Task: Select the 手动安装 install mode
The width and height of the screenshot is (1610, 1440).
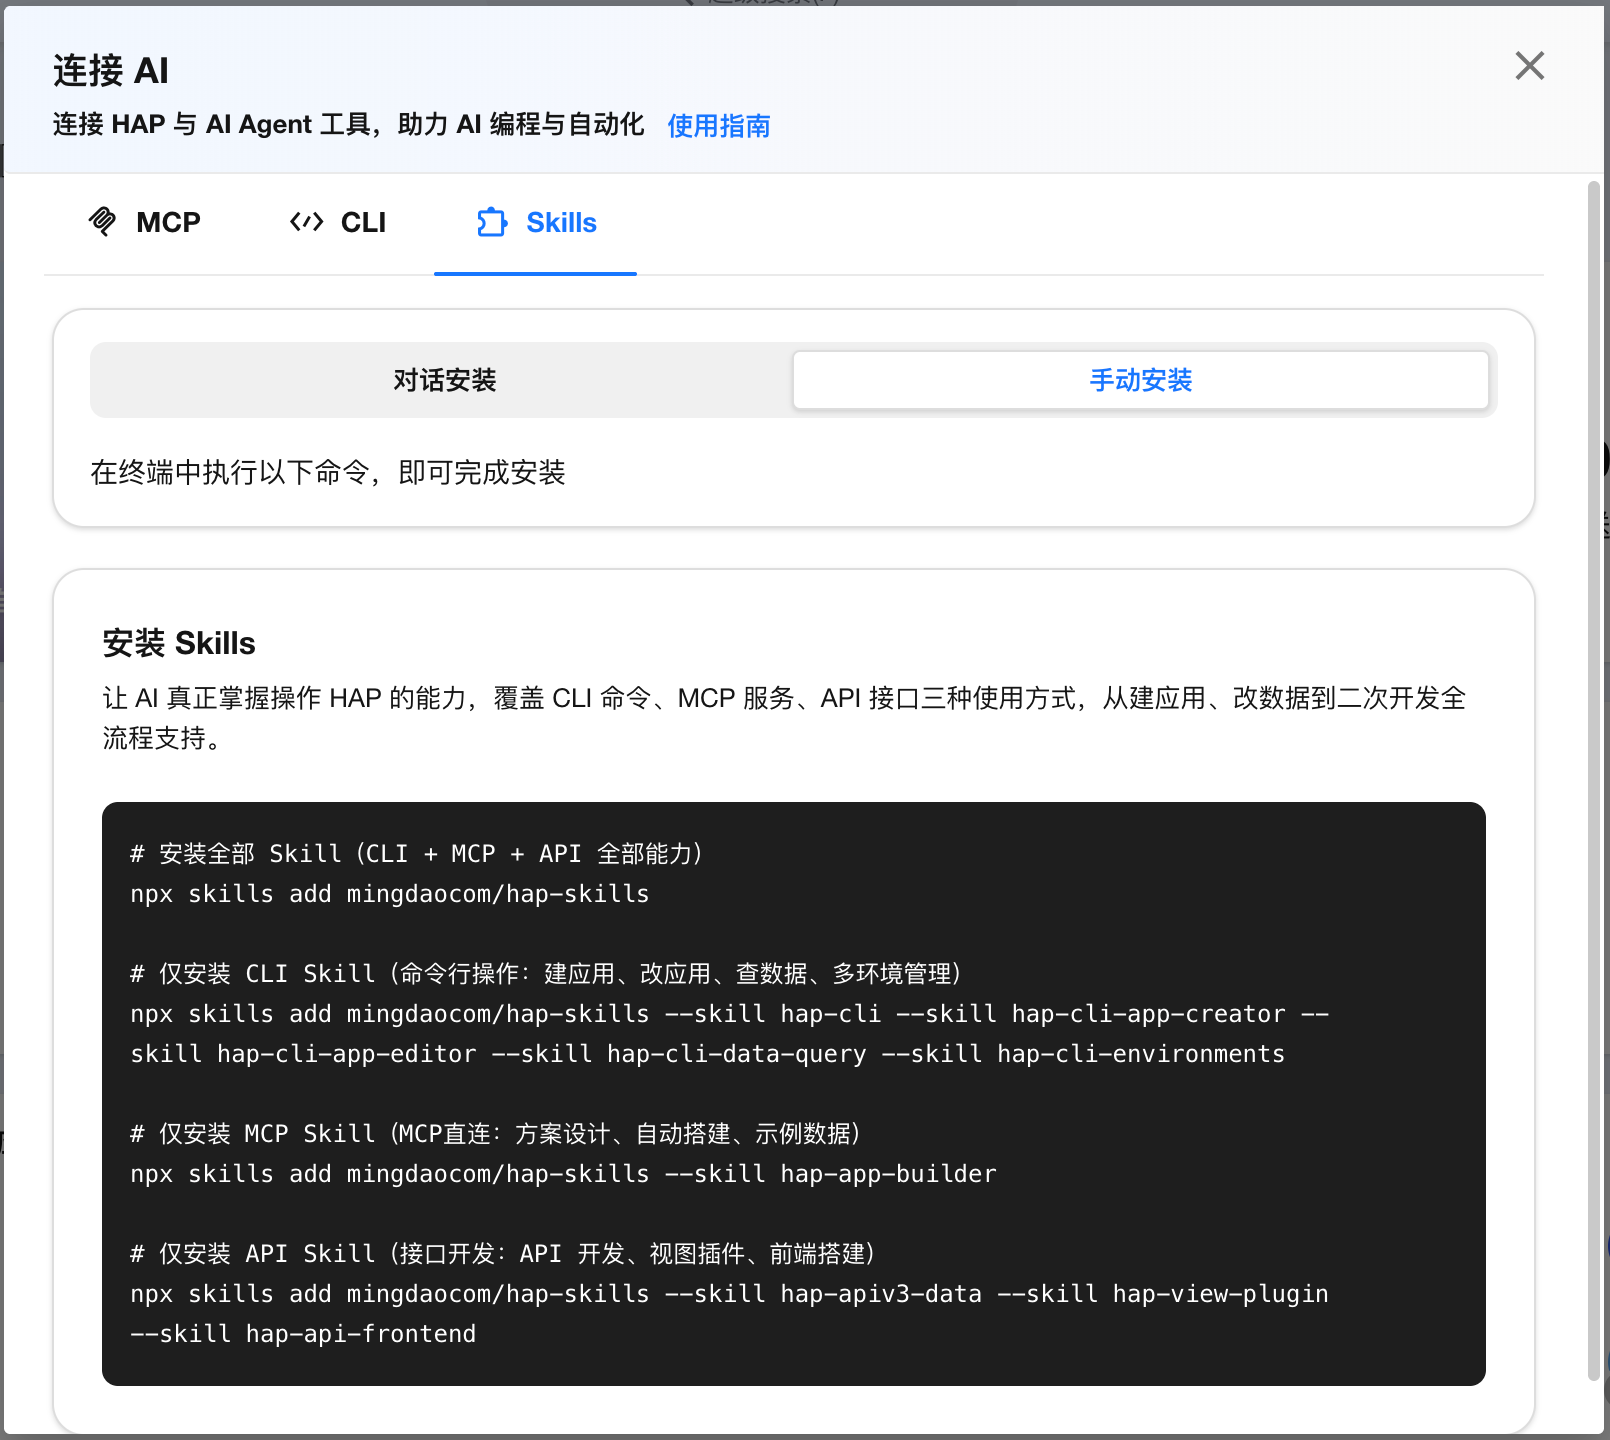Action: coord(1141,380)
